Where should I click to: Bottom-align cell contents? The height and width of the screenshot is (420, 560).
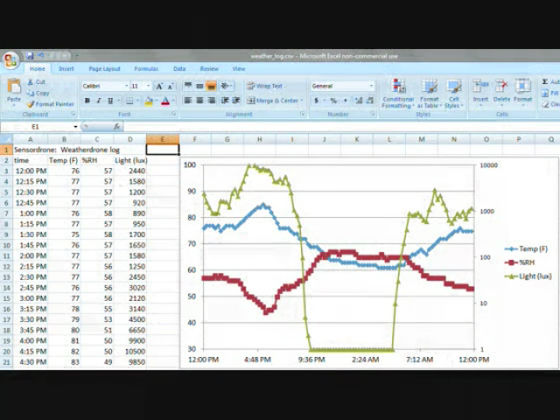(211, 86)
